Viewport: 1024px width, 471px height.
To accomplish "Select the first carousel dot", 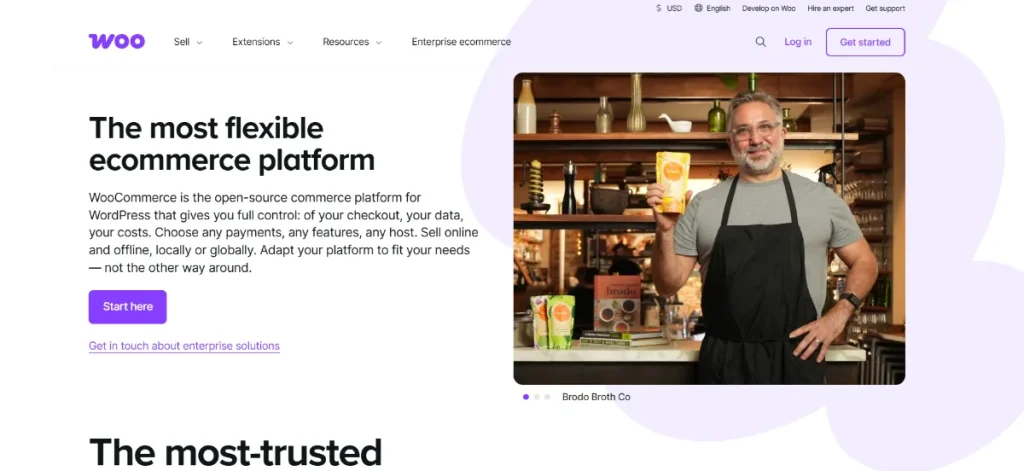I will click(526, 397).
